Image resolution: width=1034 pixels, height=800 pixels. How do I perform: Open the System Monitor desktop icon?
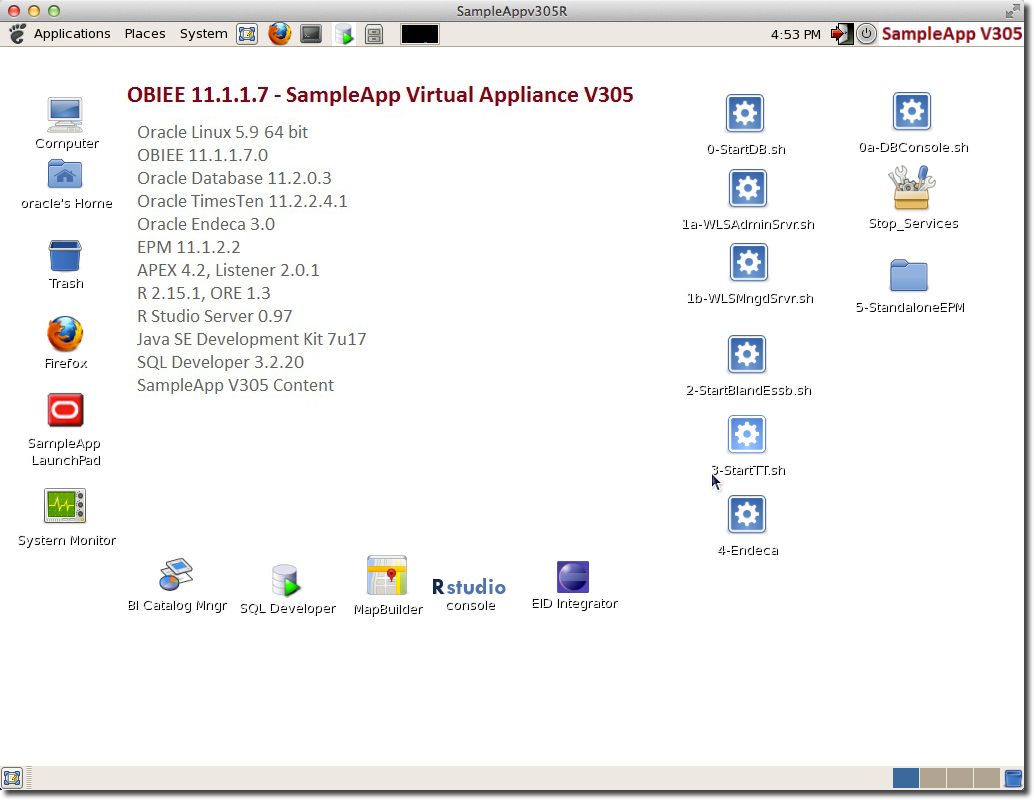point(66,507)
